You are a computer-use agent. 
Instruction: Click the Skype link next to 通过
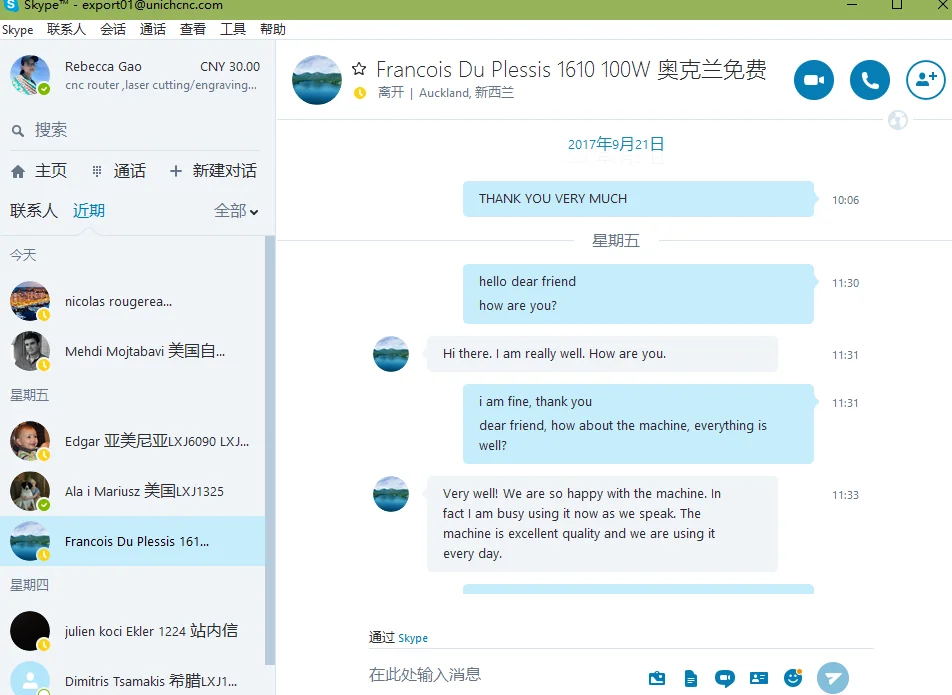(x=413, y=638)
